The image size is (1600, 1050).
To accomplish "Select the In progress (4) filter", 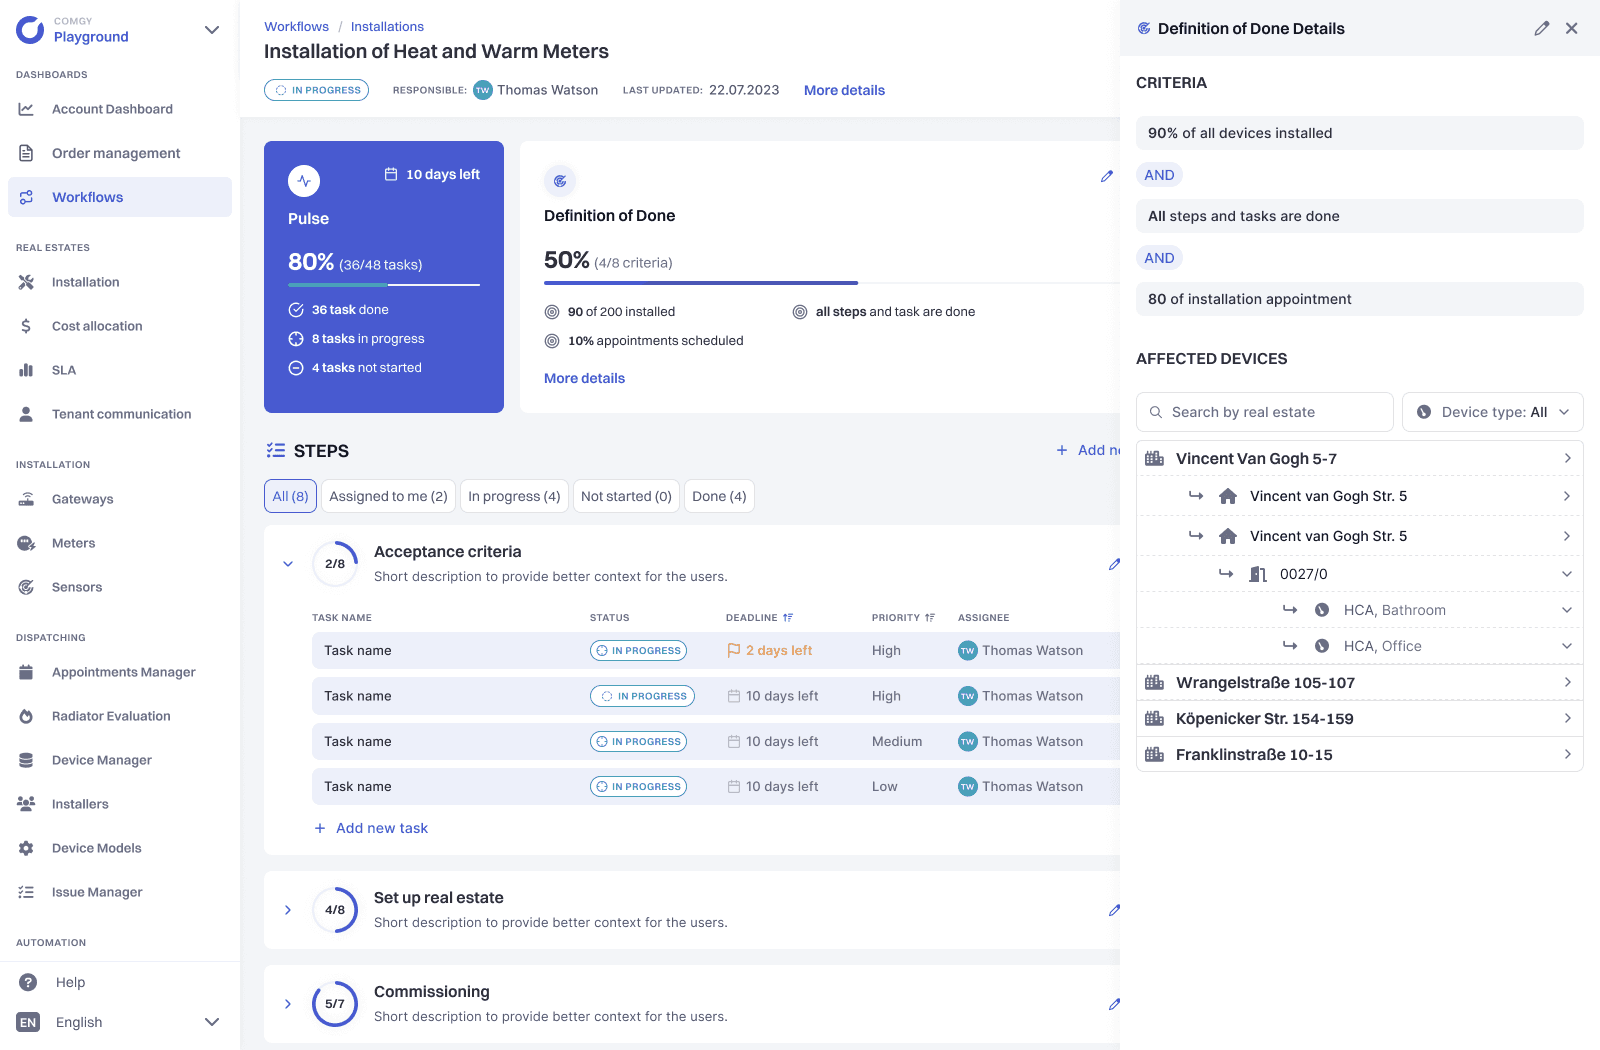I will pyautogui.click(x=514, y=496).
